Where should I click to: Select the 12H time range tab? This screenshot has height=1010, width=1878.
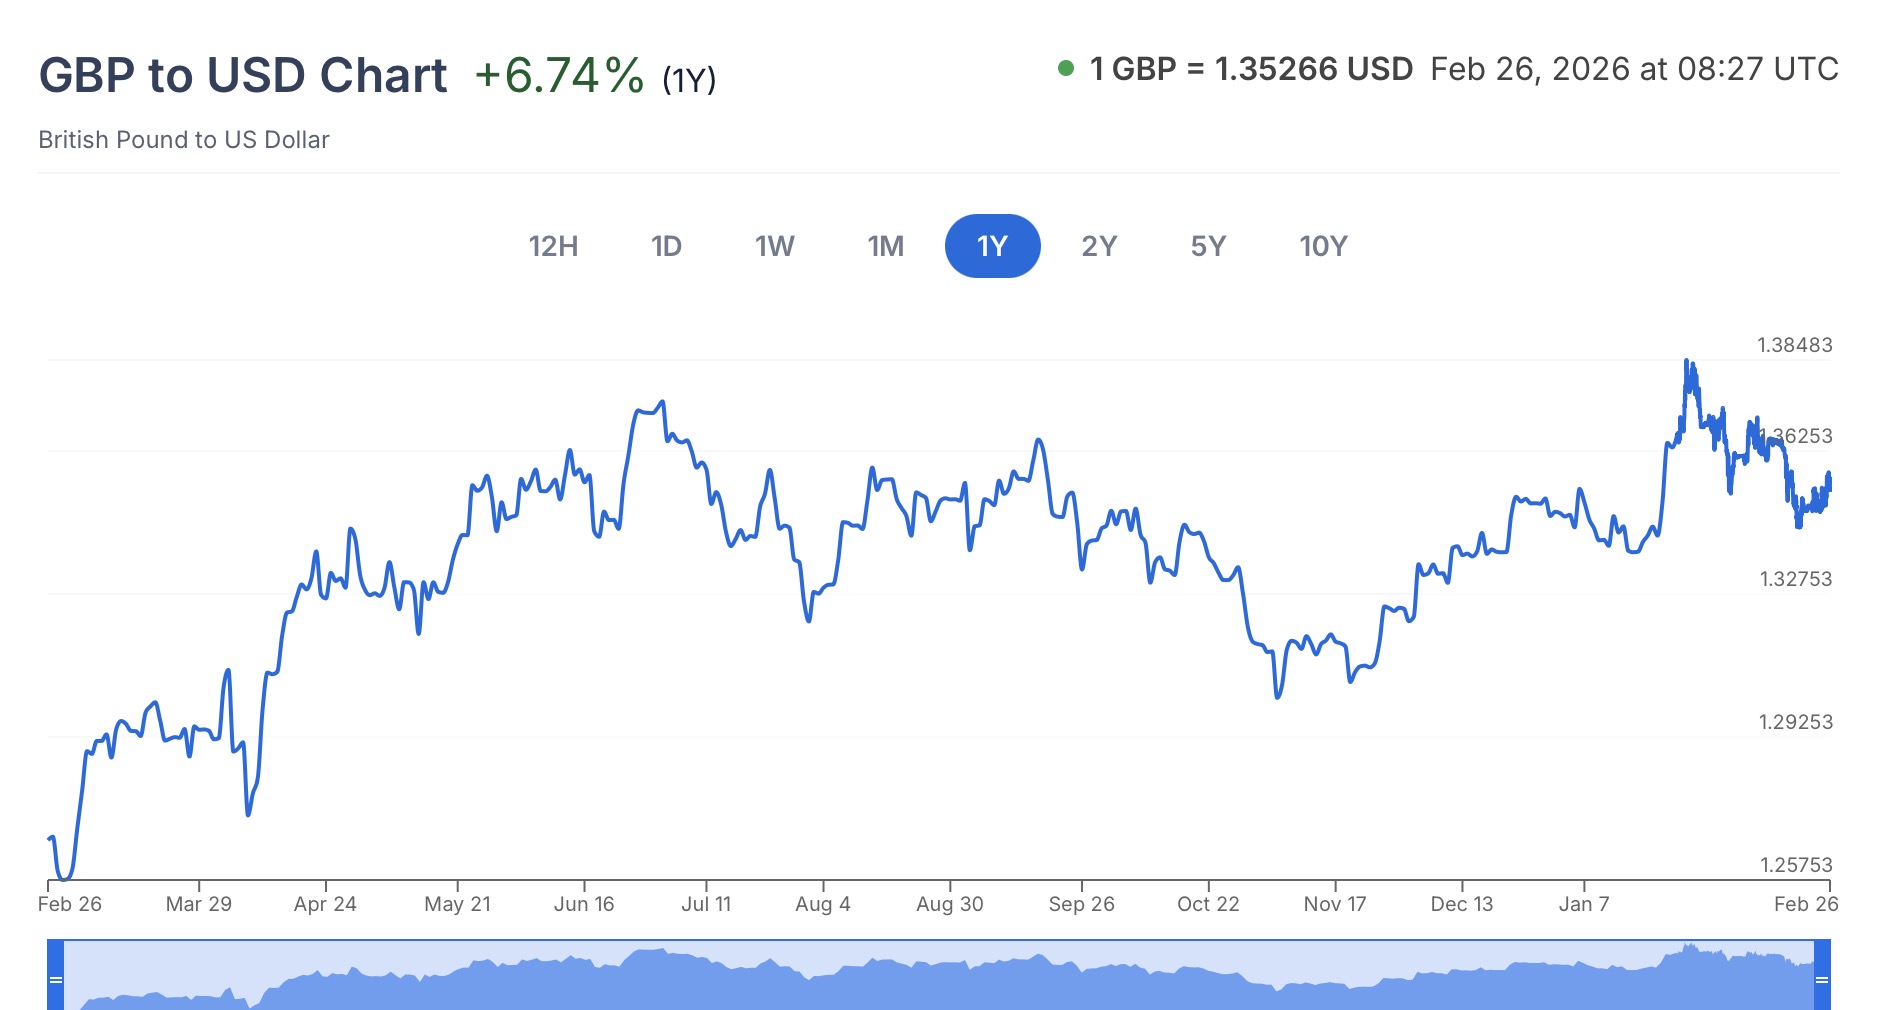[x=553, y=246]
